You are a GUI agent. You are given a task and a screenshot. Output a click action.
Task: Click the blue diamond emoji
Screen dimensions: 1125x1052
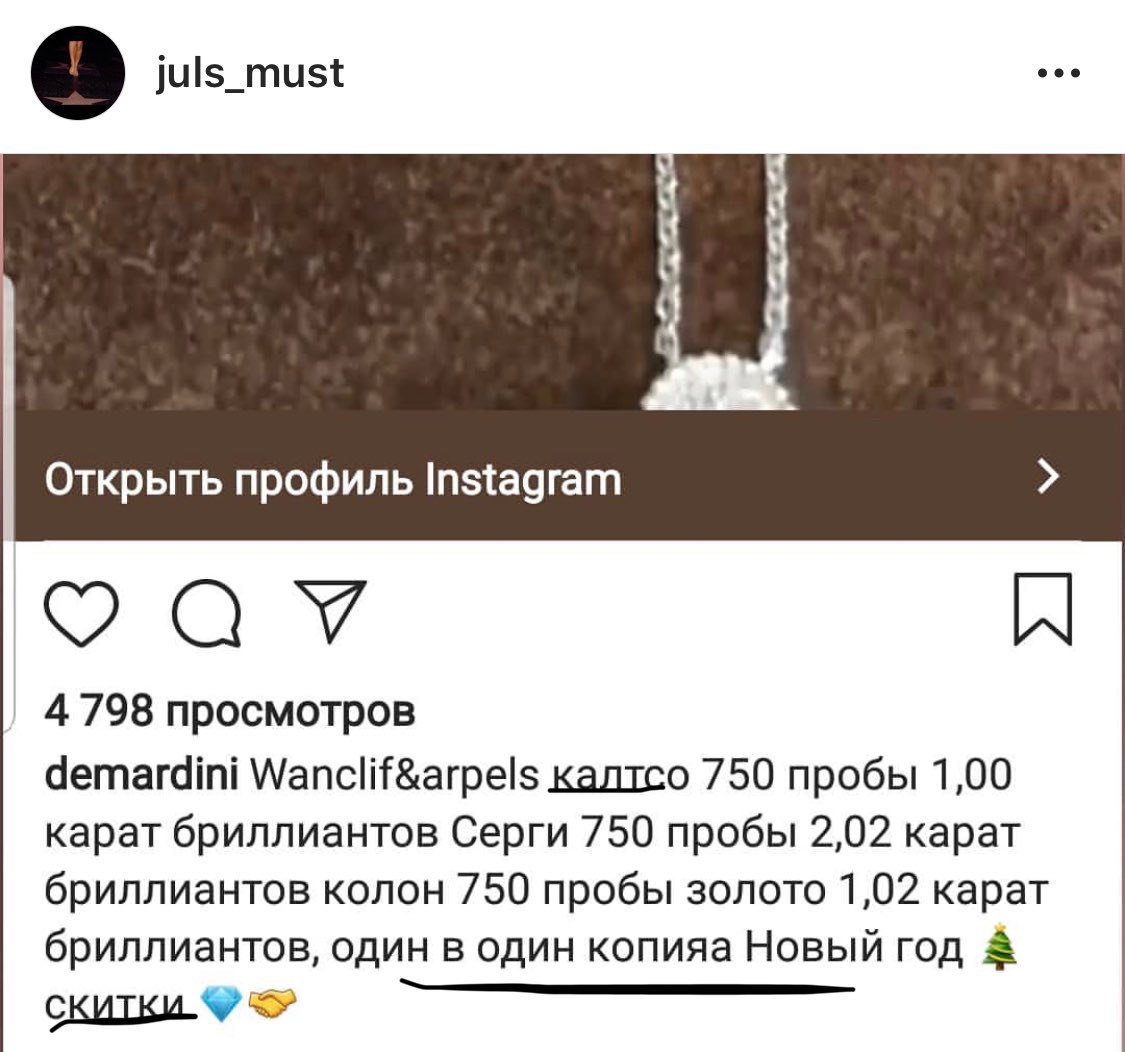point(219,1003)
